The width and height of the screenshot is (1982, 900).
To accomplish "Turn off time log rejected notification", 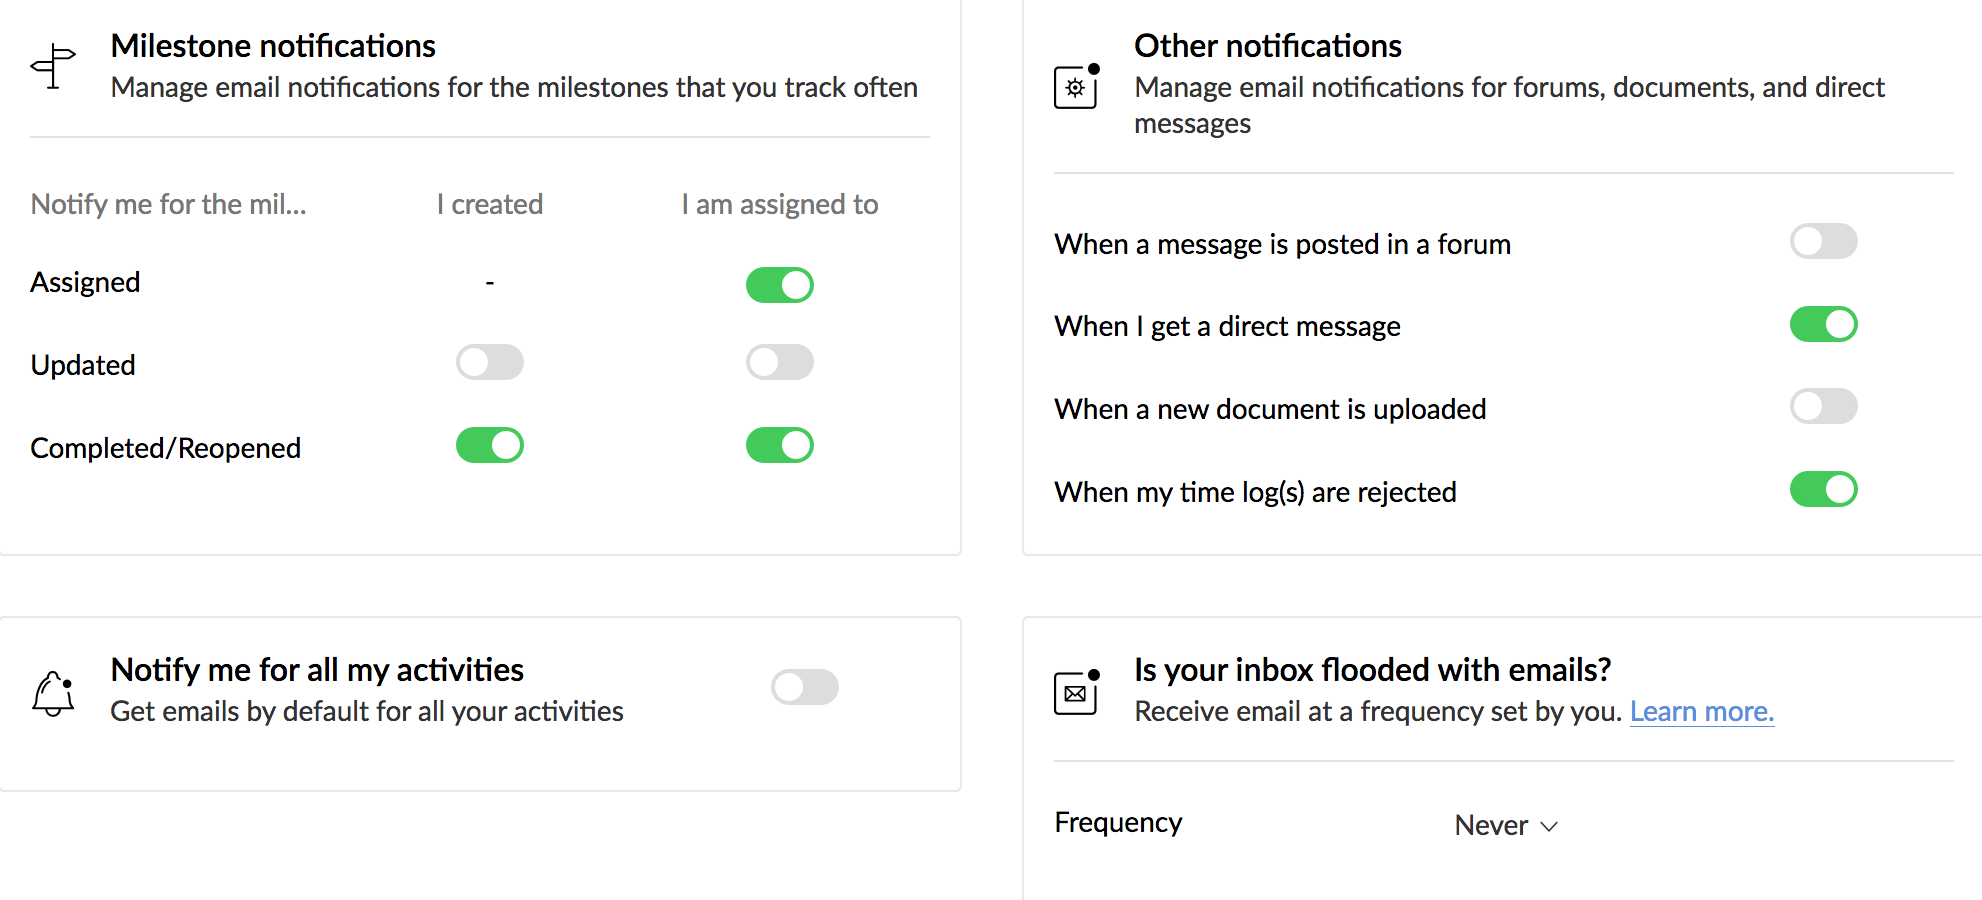I will (1824, 489).
